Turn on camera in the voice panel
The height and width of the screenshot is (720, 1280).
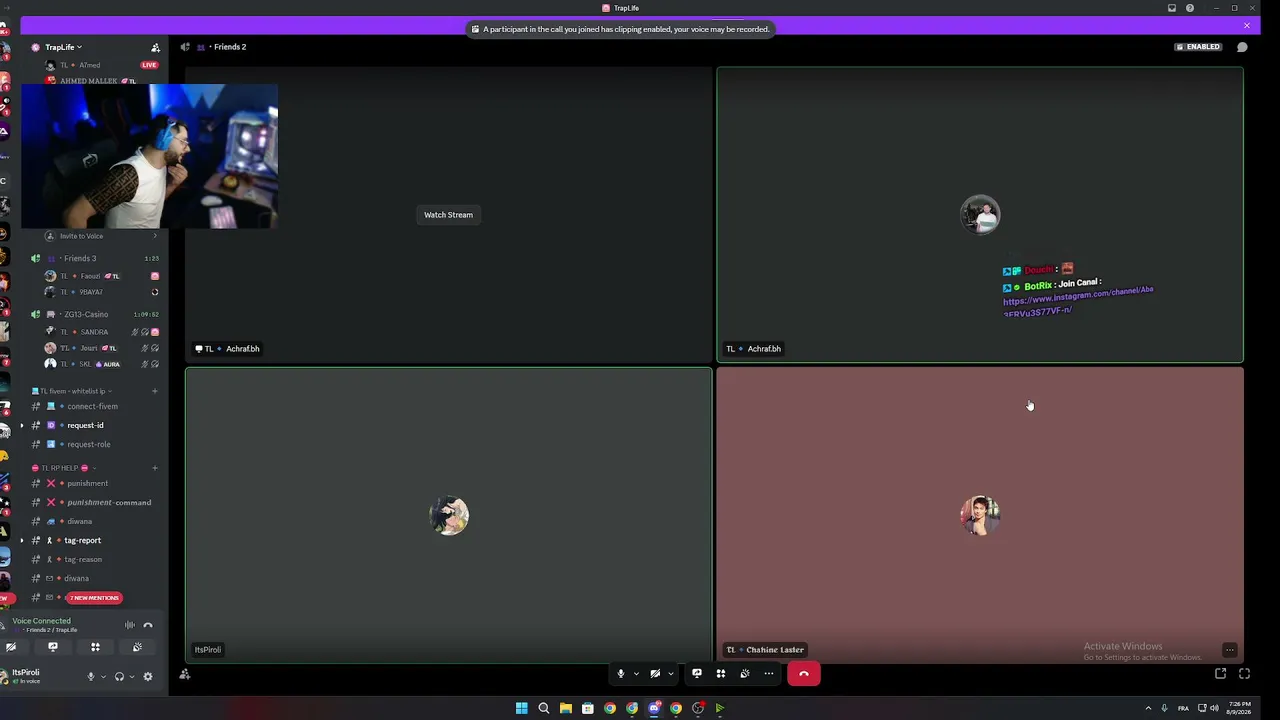click(x=11, y=647)
